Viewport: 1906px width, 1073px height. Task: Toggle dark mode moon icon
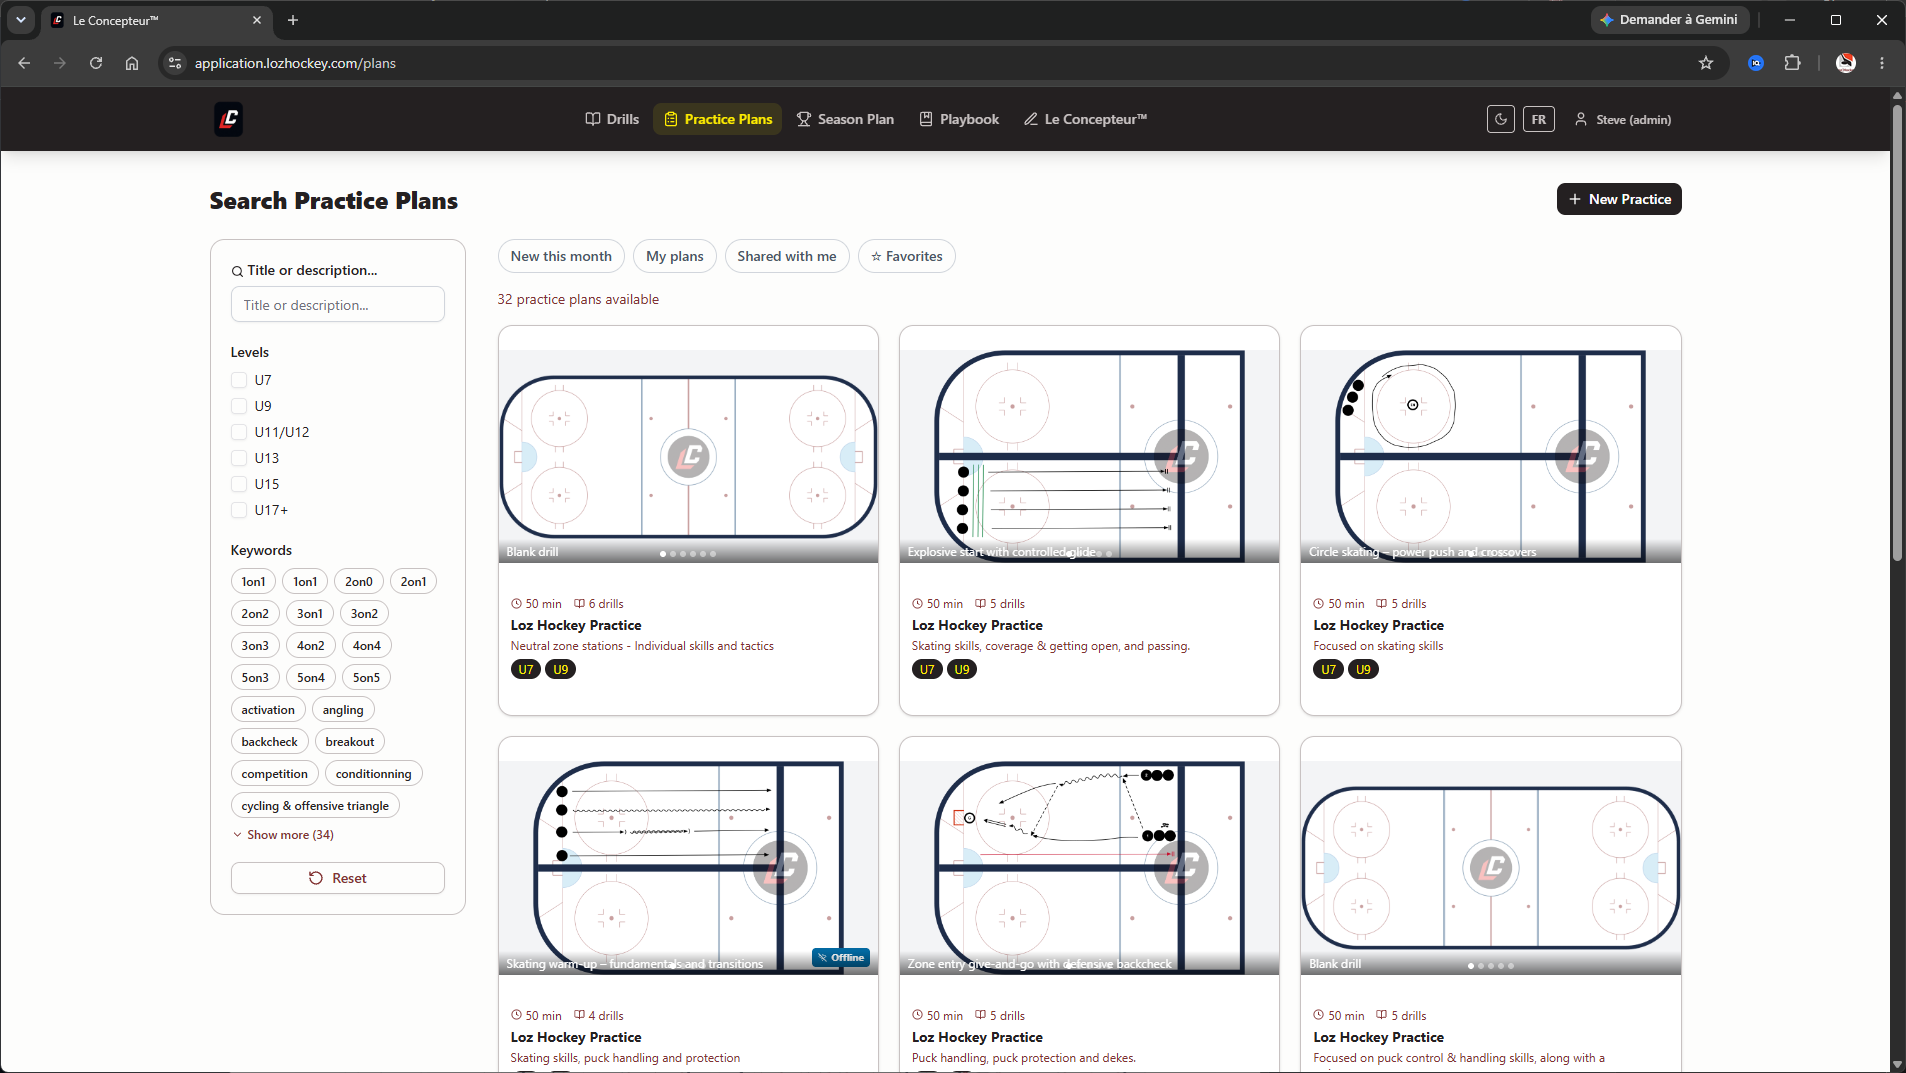pyautogui.click(x=1500, y=119)
